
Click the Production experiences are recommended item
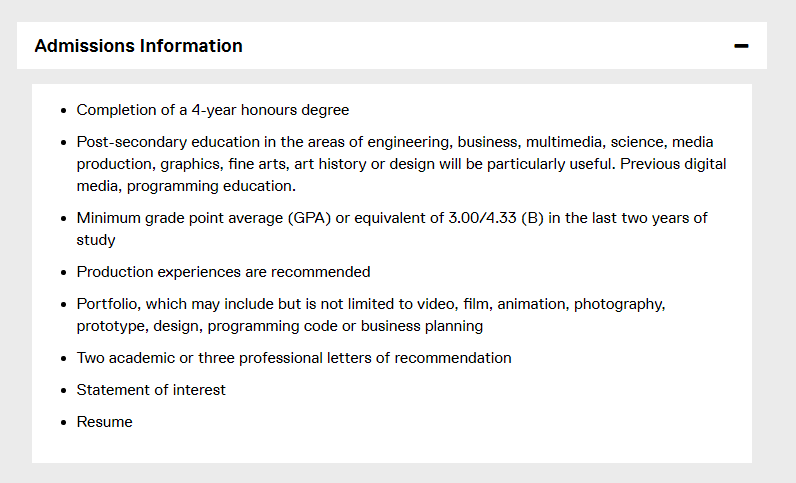[223, 272]
